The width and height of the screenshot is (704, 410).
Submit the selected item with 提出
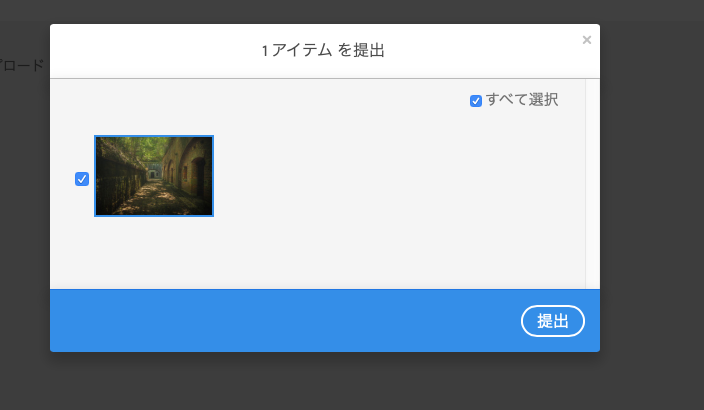tap(553, 321)
